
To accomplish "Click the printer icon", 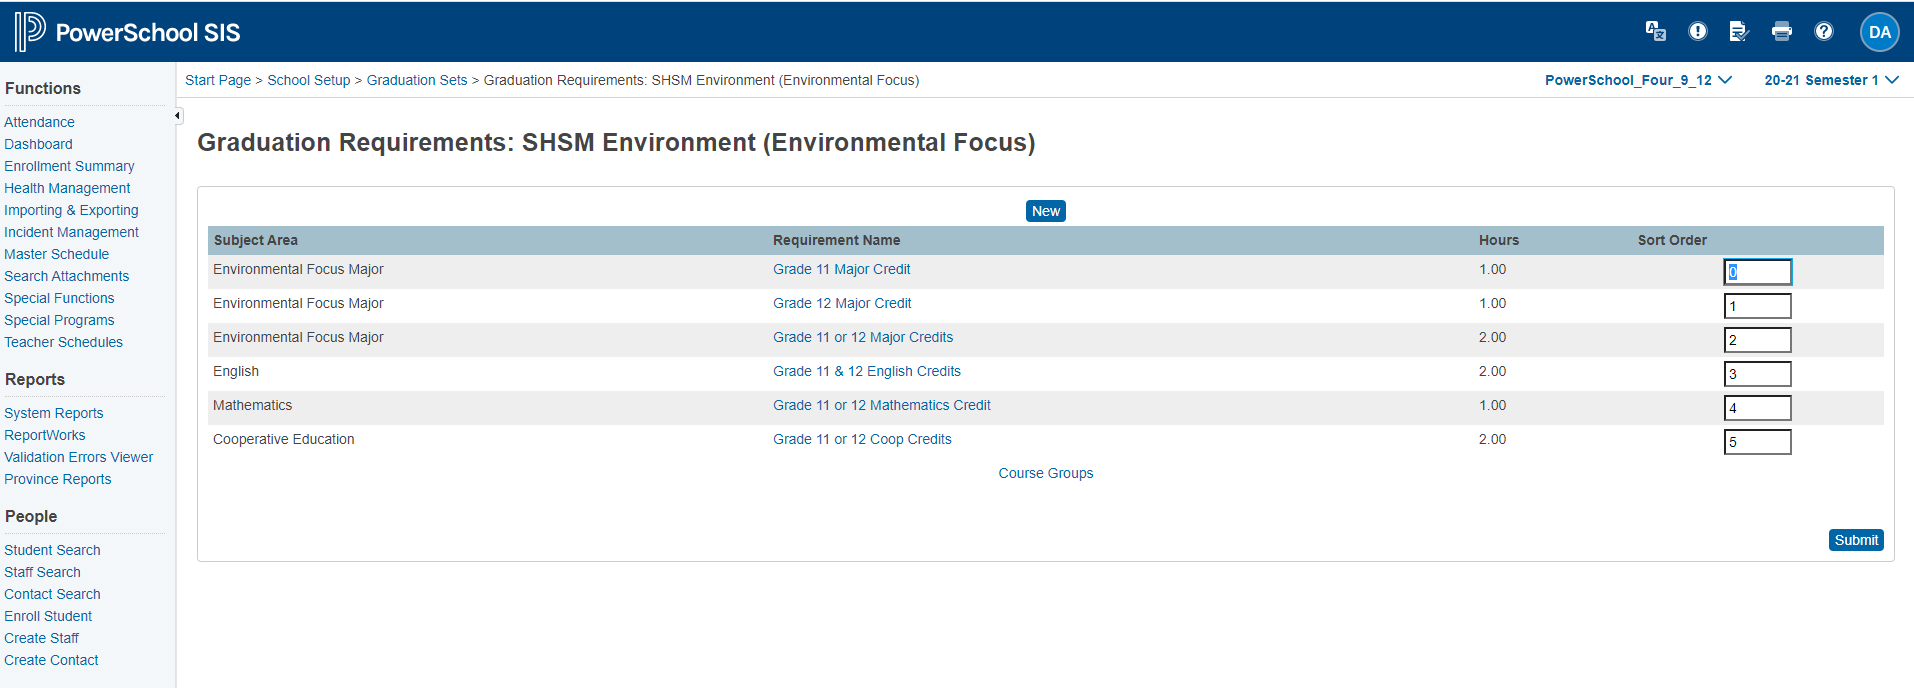I will pyautogui.click(x=1781, y=31).
